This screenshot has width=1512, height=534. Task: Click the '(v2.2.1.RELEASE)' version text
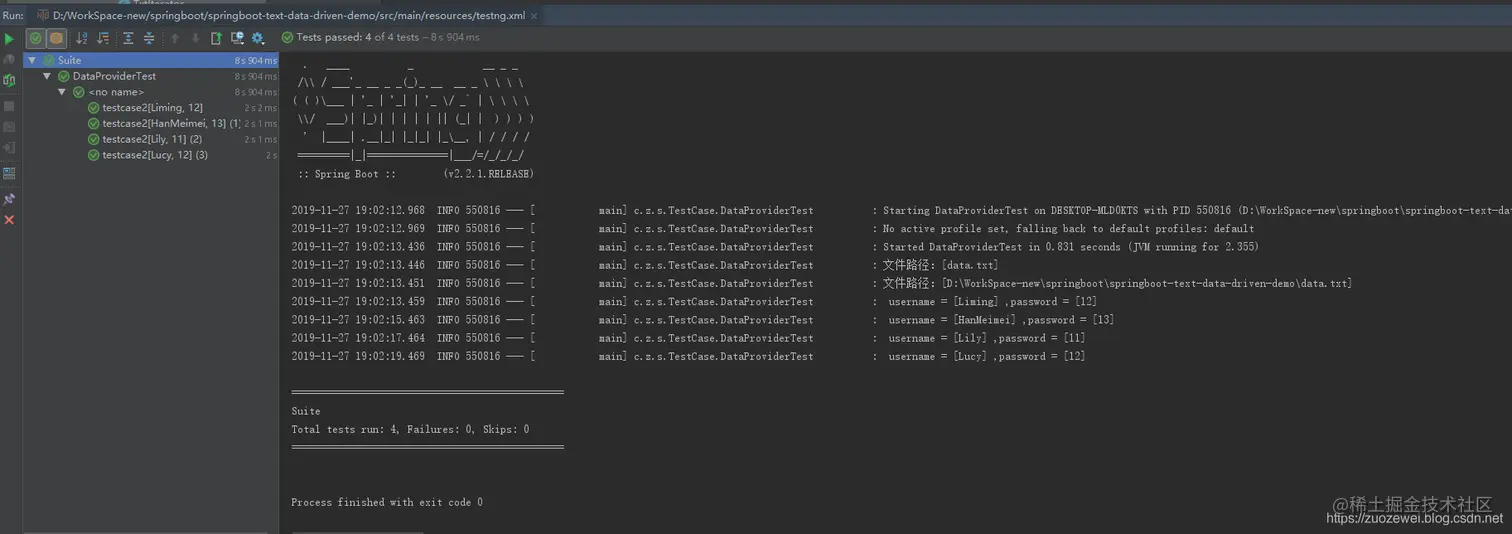(488, 174)
